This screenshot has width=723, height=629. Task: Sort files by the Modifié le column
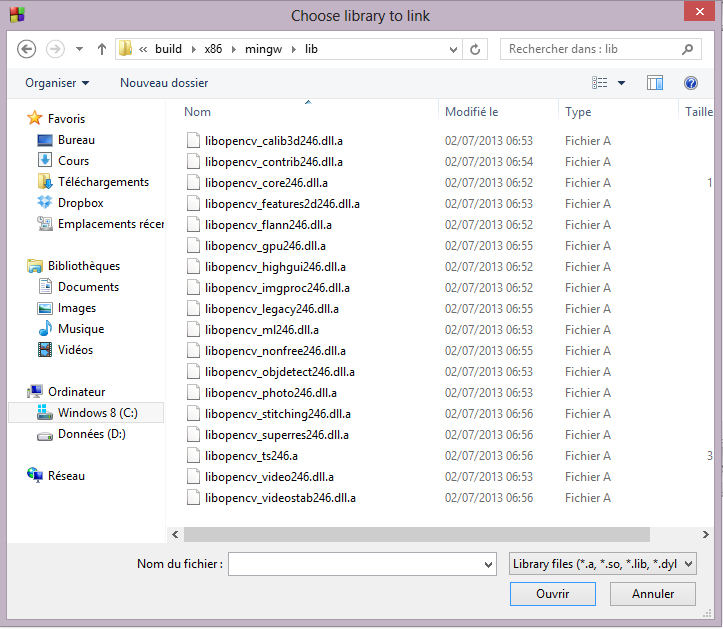coord(472,112)
